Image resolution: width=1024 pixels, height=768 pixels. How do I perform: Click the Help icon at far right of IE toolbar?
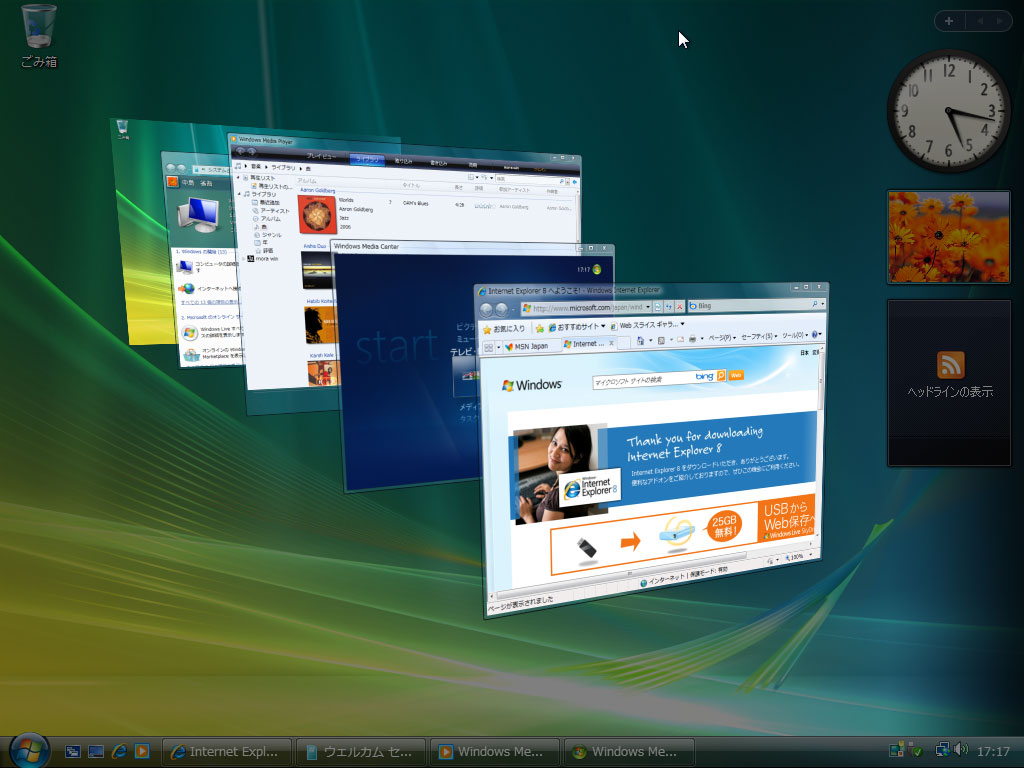(816, 338)
